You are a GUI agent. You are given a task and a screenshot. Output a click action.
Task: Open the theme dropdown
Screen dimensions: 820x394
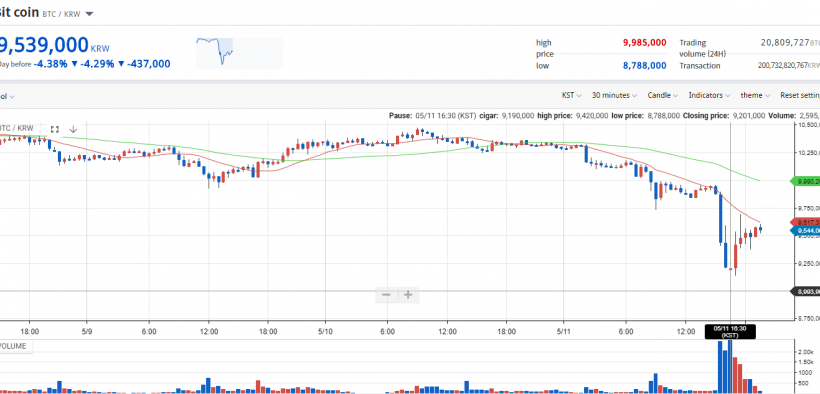[x=755, y=95]
